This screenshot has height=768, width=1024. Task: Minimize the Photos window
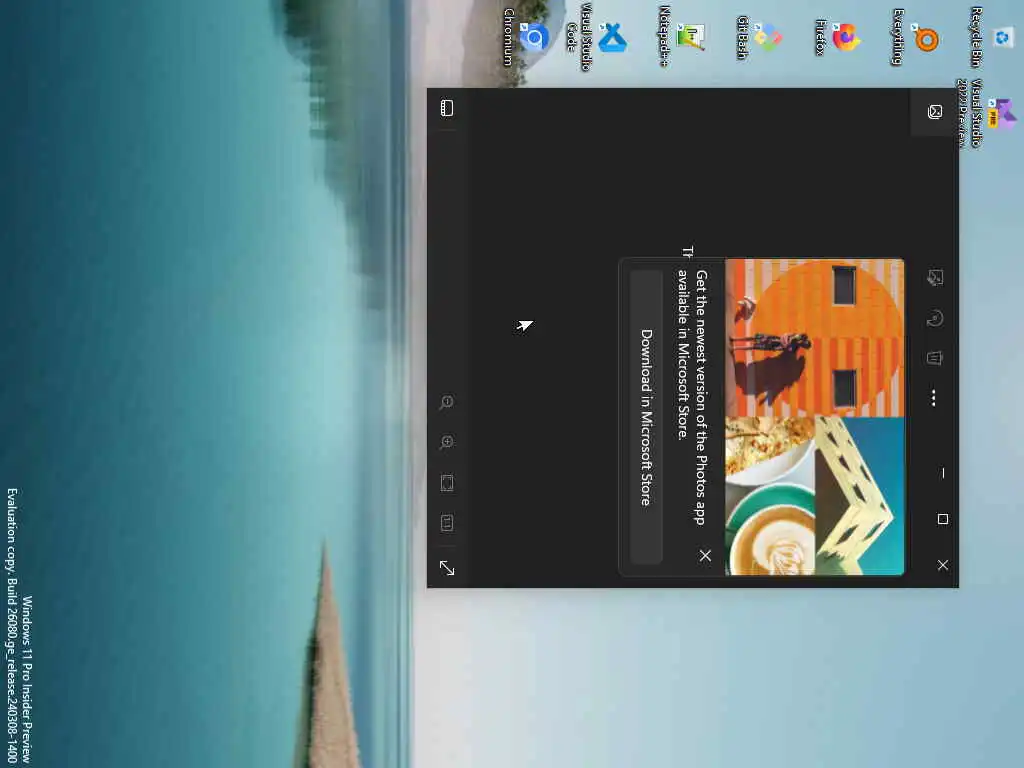(942, 473)
